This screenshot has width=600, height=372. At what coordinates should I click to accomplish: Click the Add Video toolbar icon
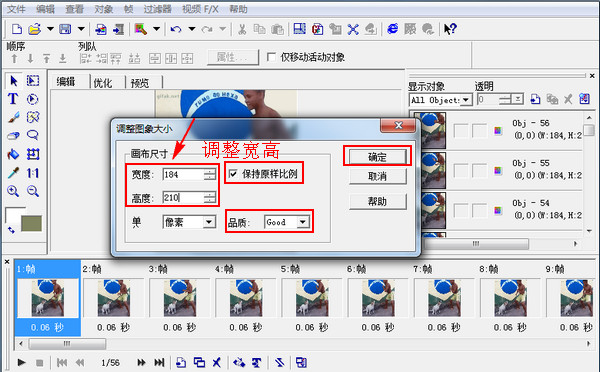[119, 29]
